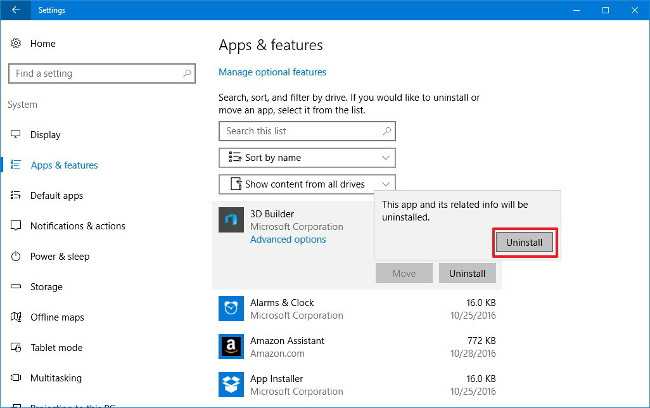The image size is (650, 408).
Task: Click the Storage drive icon
Action: pyautogui.click(x=16, y=287)
